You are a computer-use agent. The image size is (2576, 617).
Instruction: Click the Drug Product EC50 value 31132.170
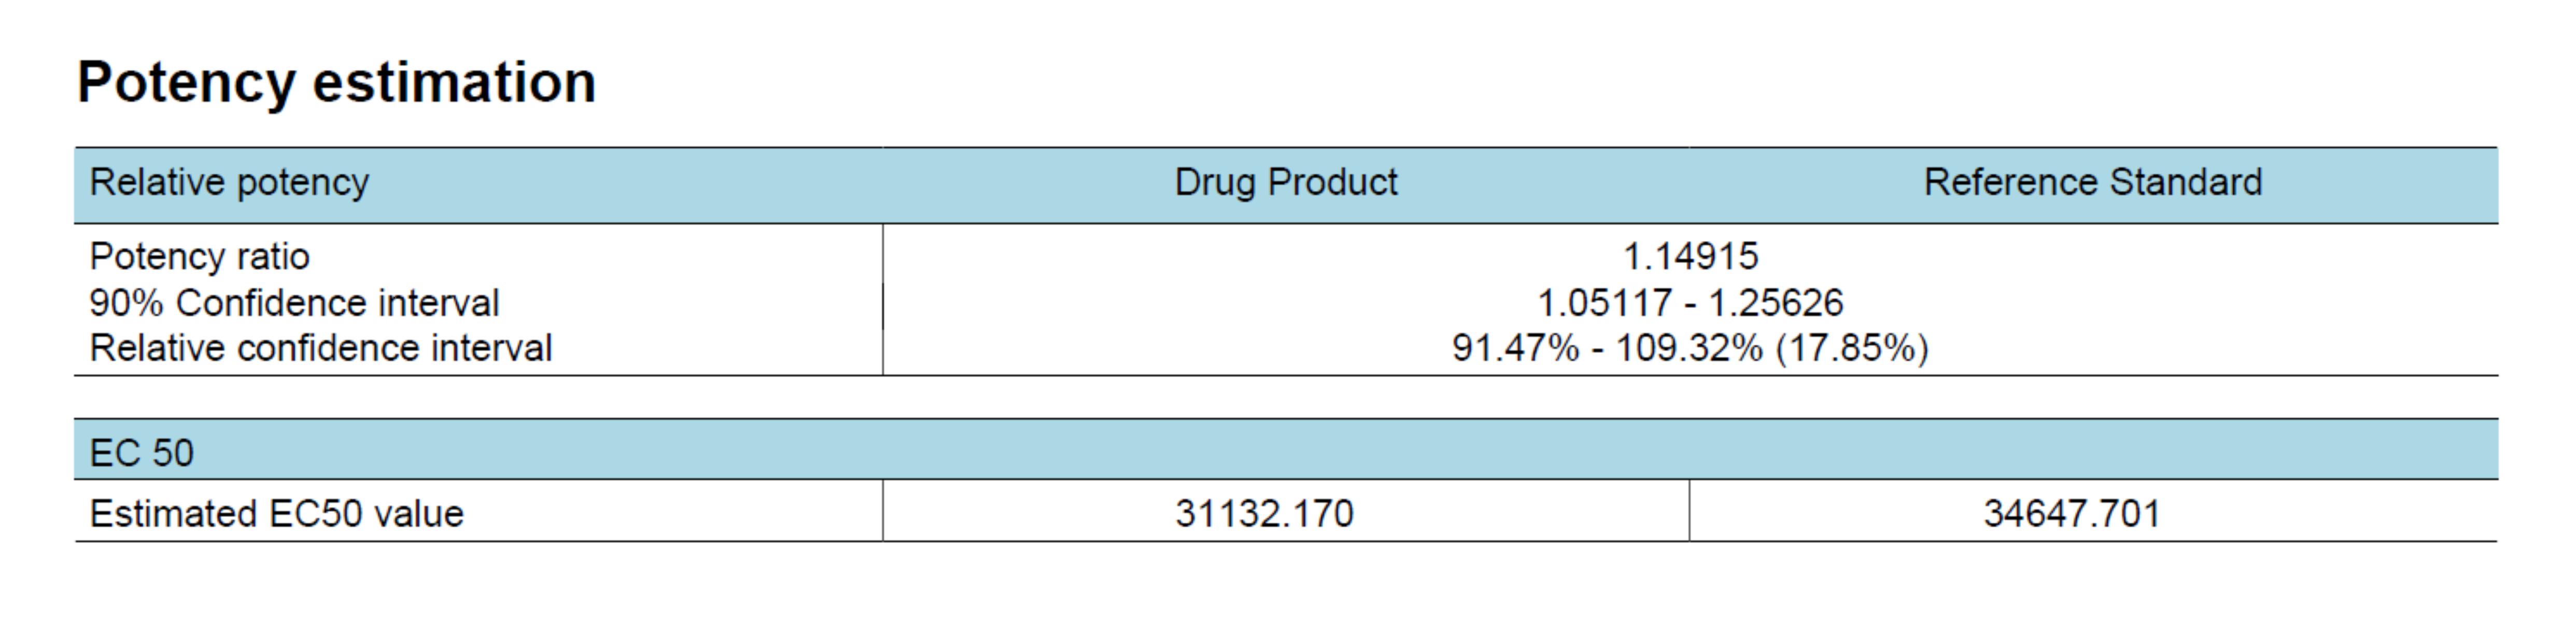pyautogui.click(x=1264, y=514)
